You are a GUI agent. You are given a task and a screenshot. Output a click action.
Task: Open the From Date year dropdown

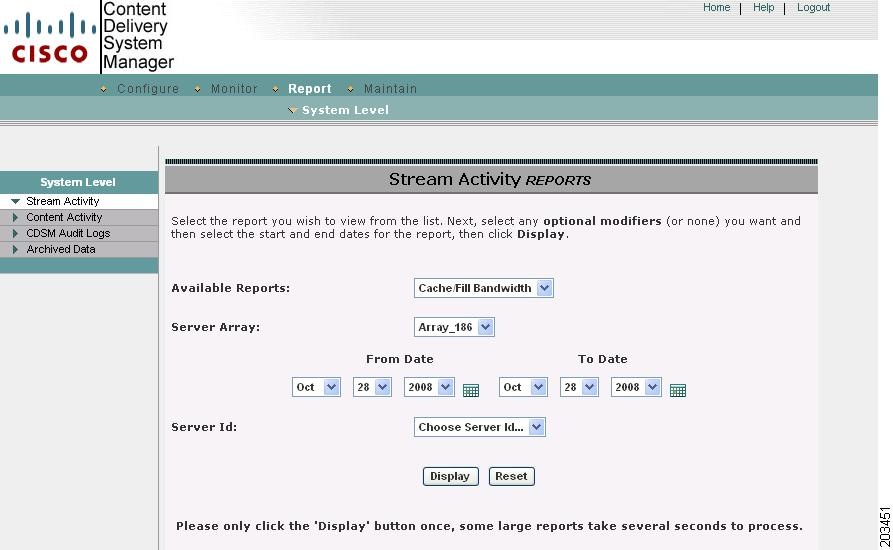(x=429, y=387)
